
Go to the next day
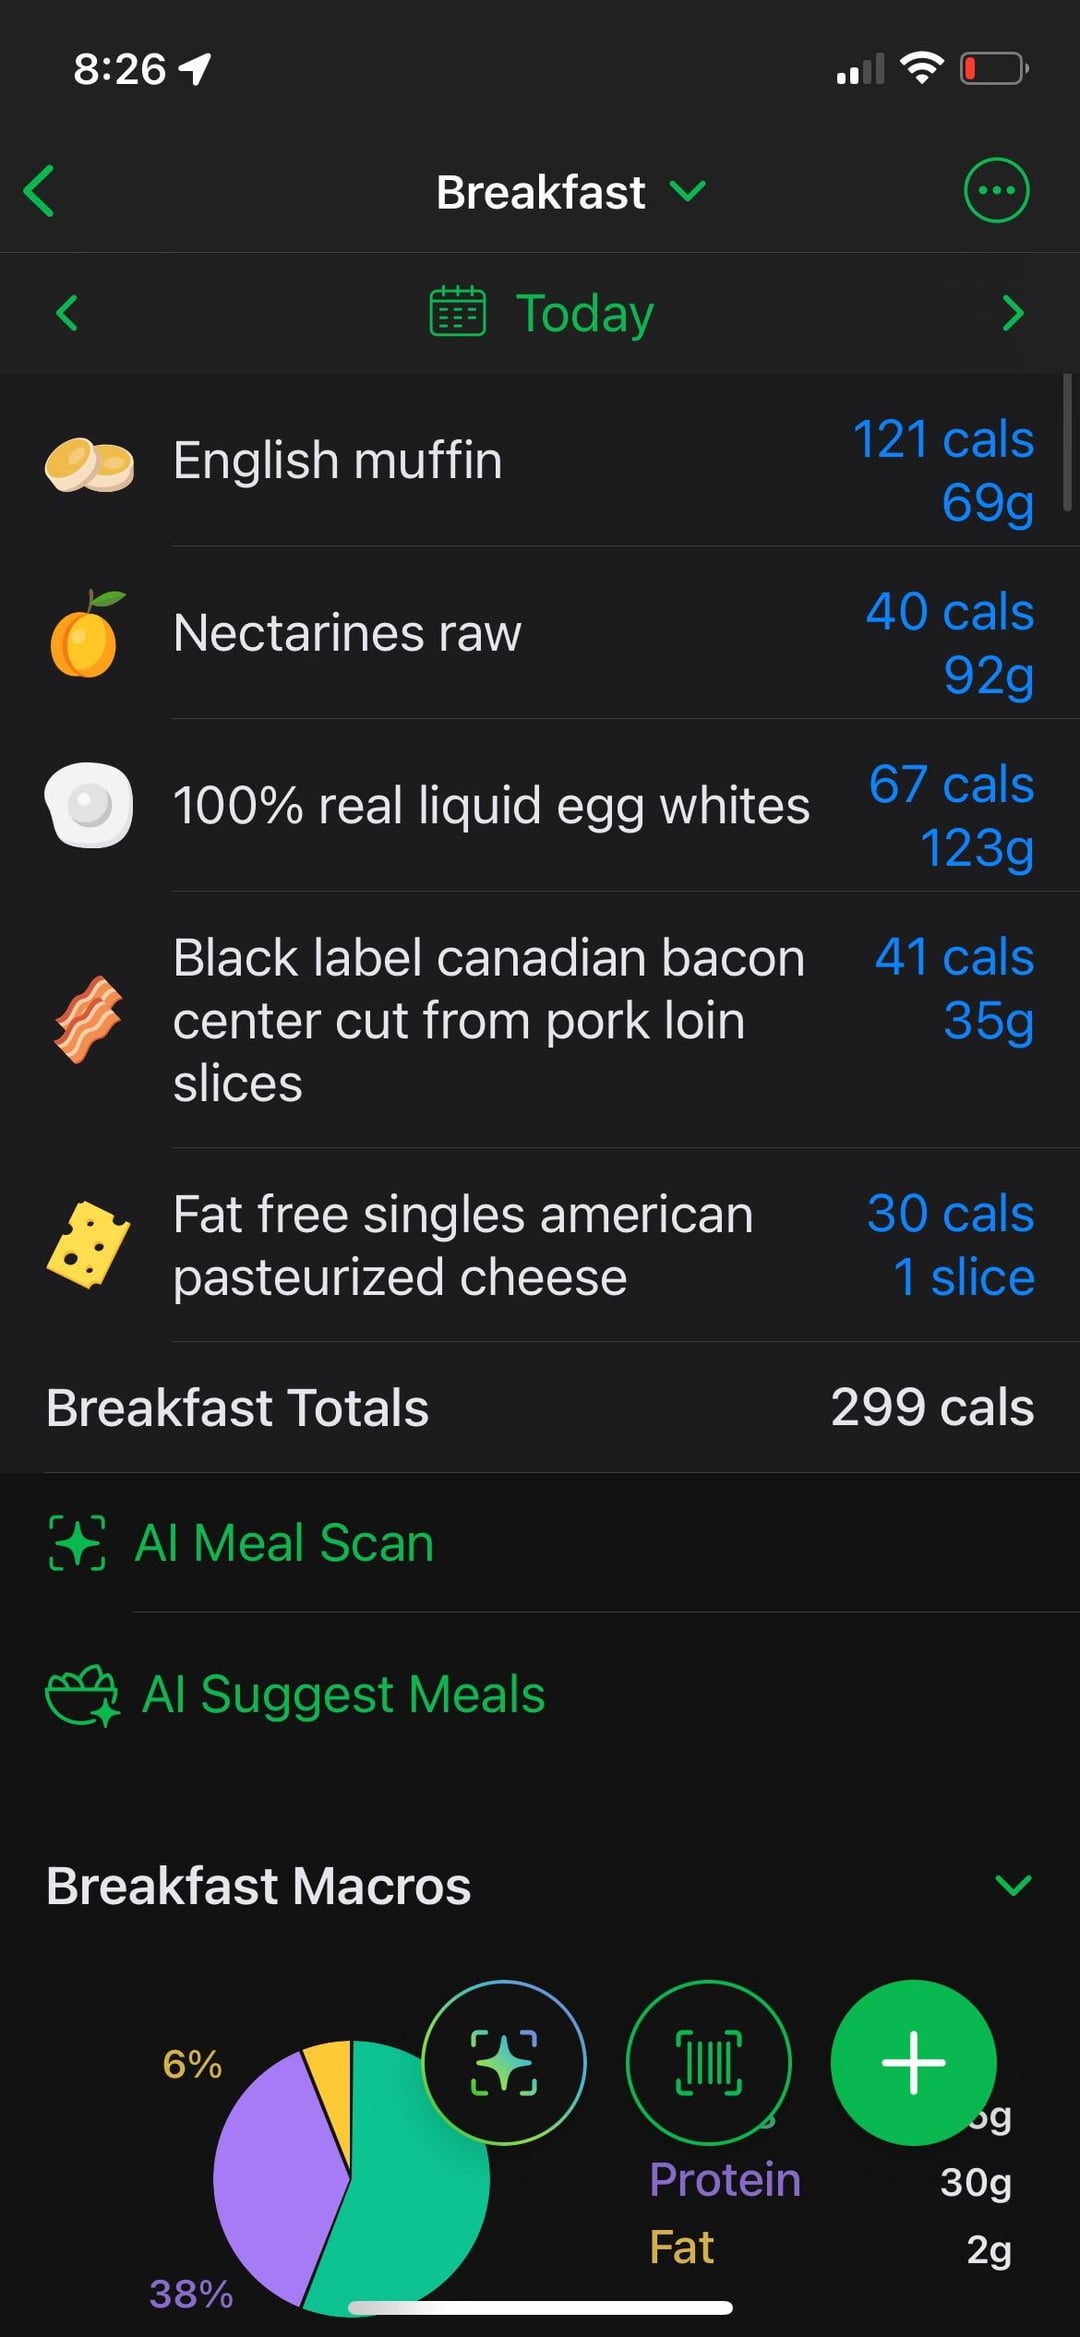coord(1012,313)
